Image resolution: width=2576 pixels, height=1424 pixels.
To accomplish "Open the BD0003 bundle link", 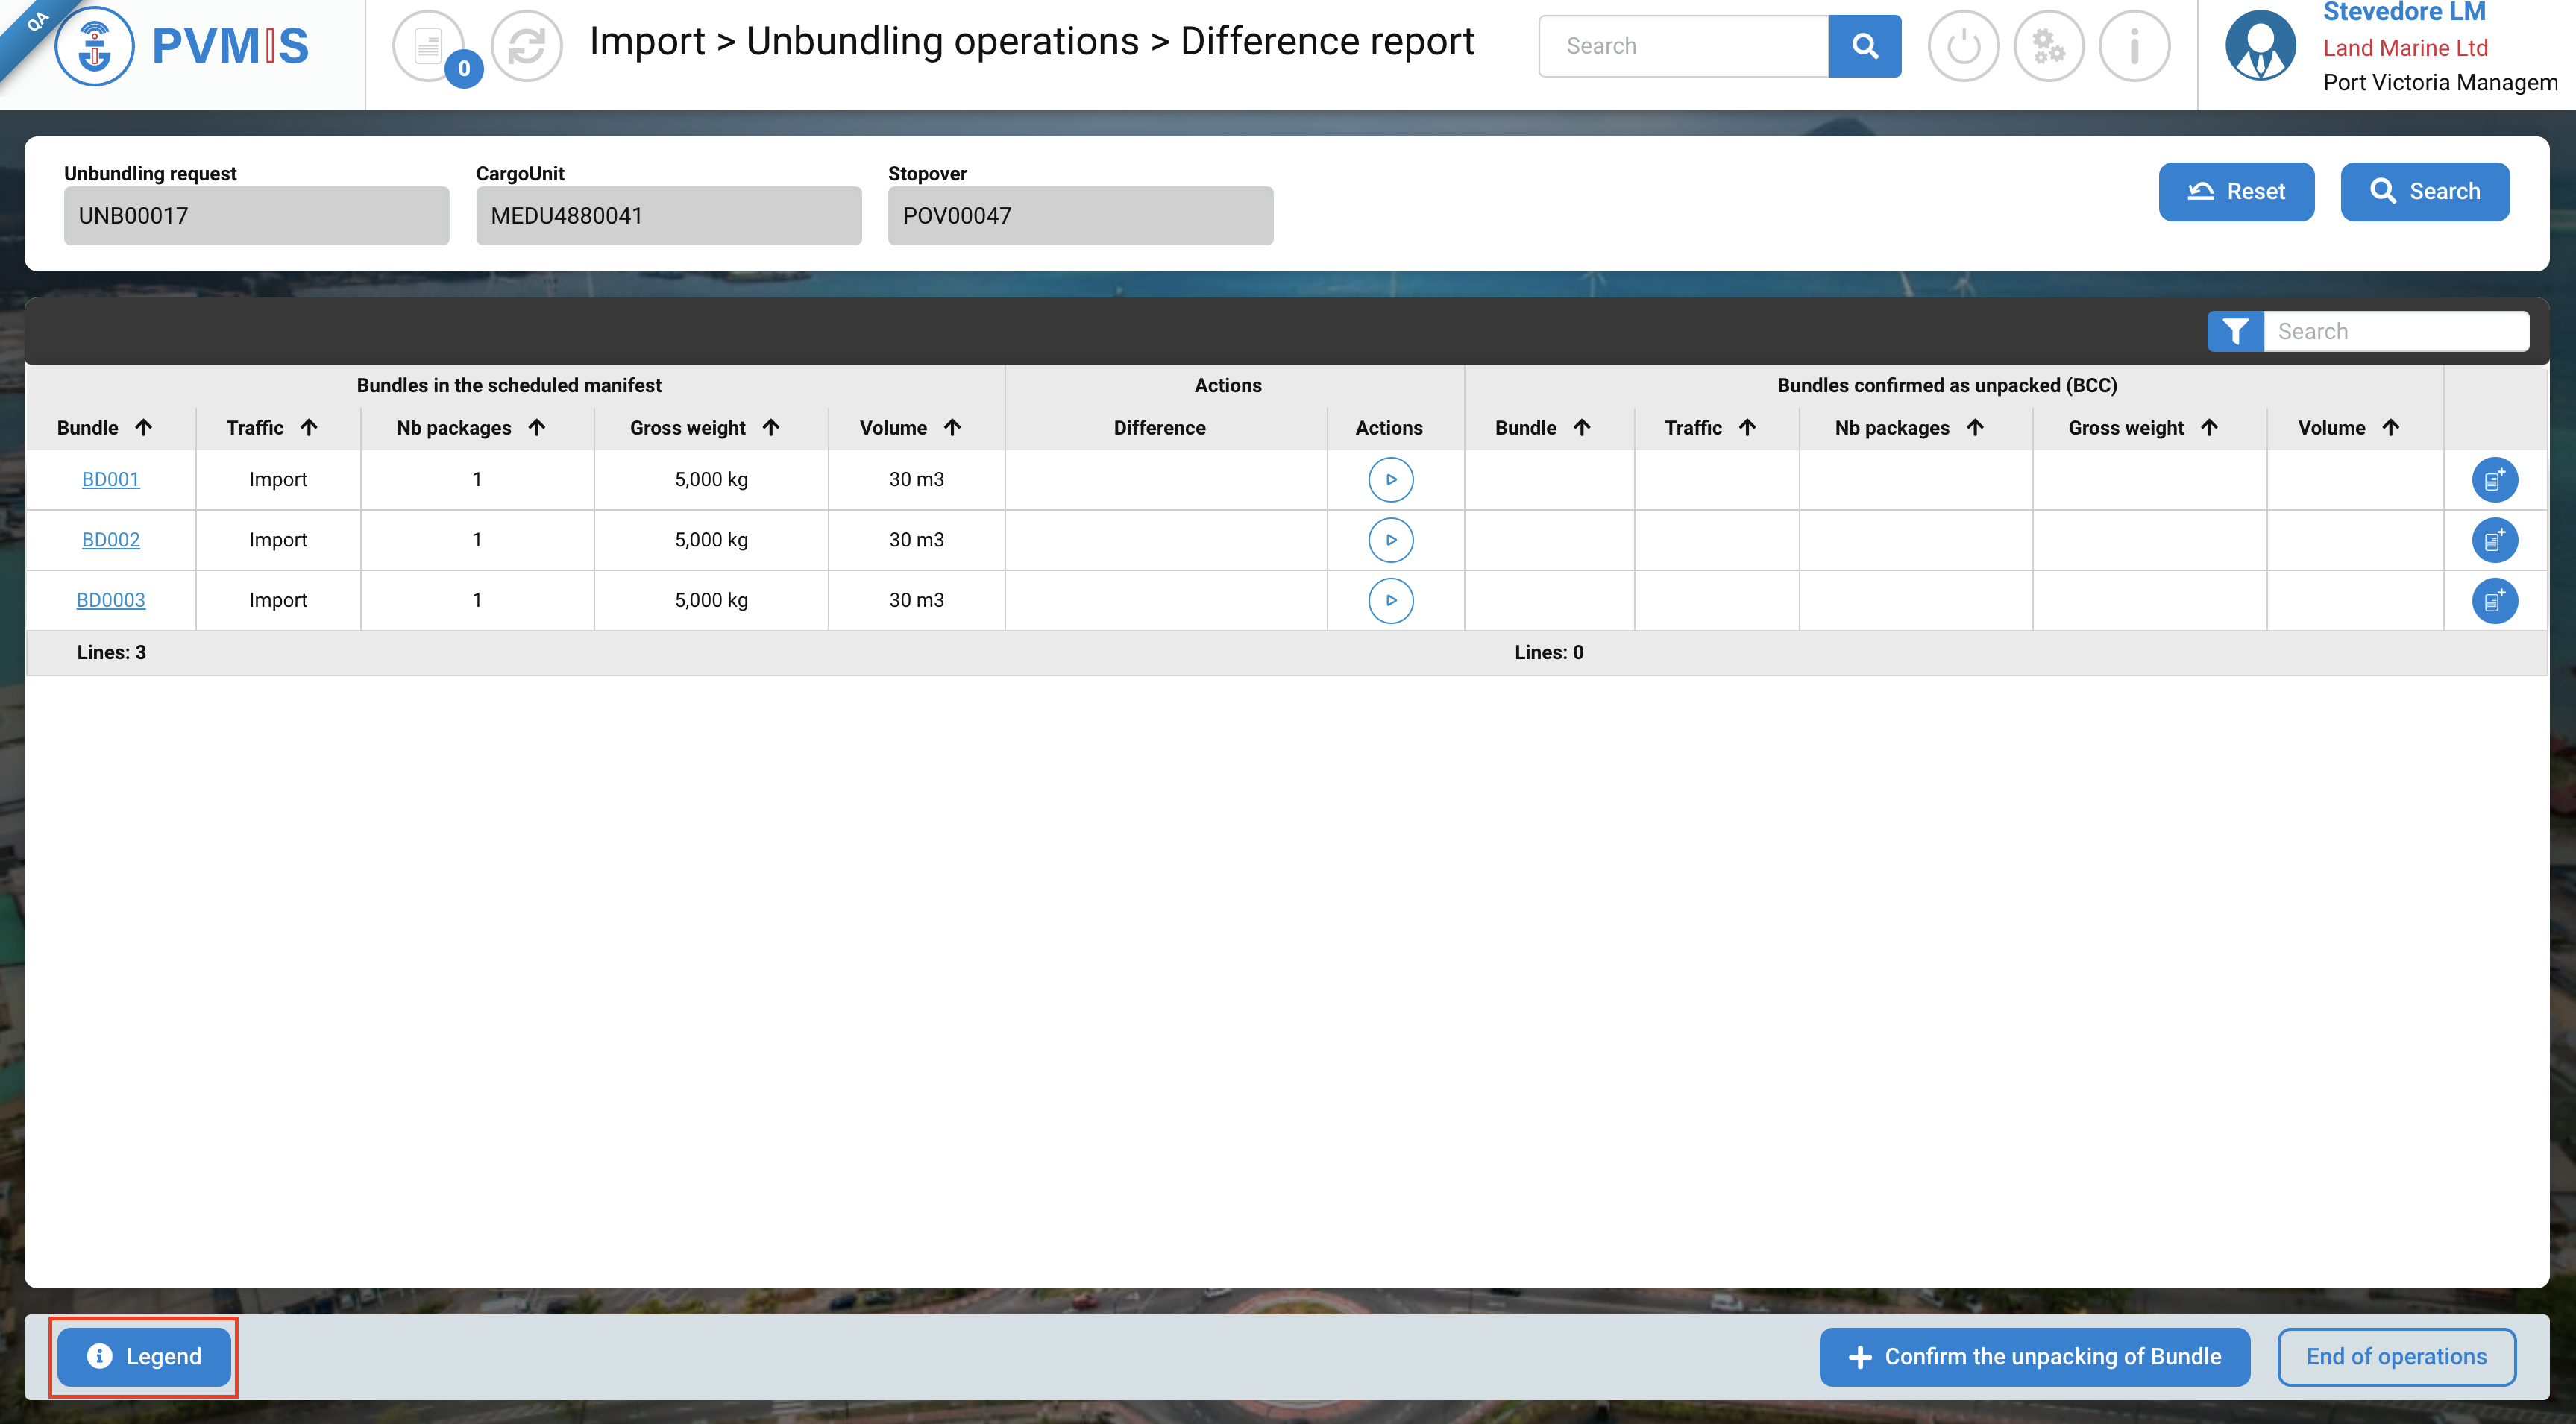I will pyautogui.click(x=110, y=601).
